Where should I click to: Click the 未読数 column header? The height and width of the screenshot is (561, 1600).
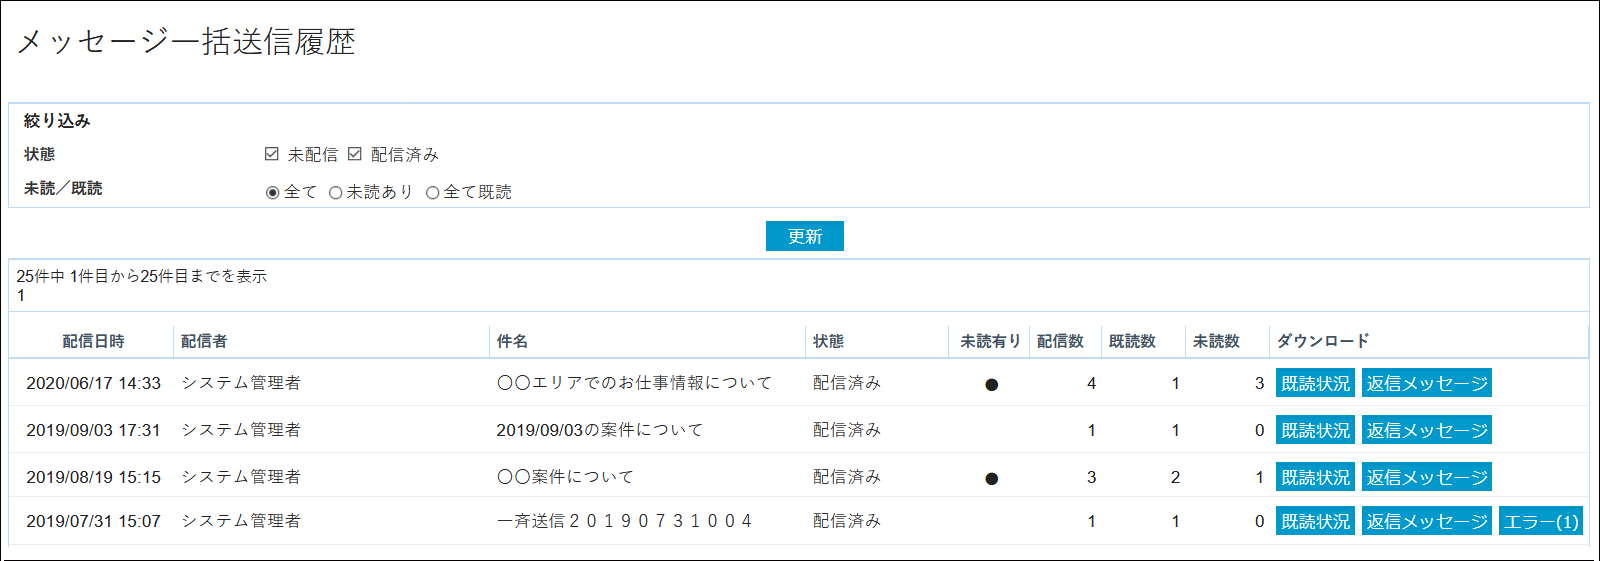click(x=1216, y=341)
